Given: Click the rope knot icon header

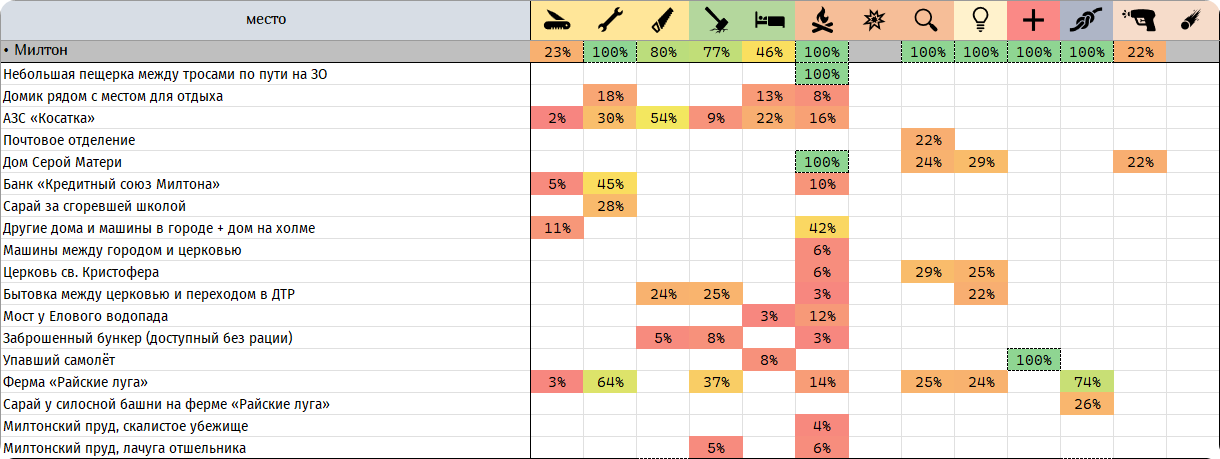Looking at the screenshot, I should (1087, 20).
